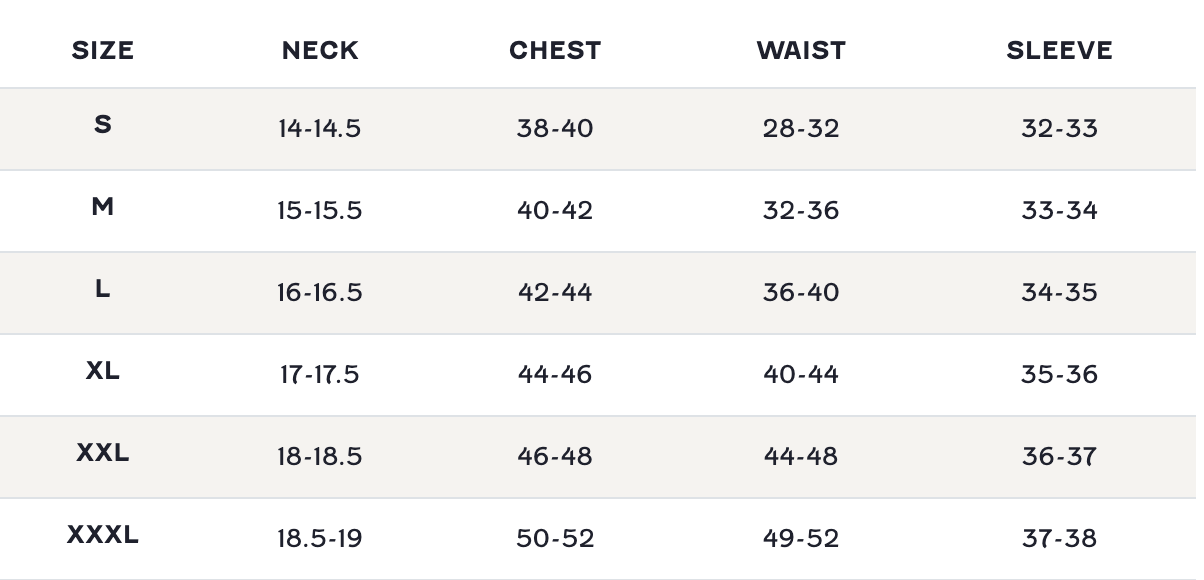This screenshot has height=580, width=1204.
Task: Select the S size row label
Action: coord(103,125)
